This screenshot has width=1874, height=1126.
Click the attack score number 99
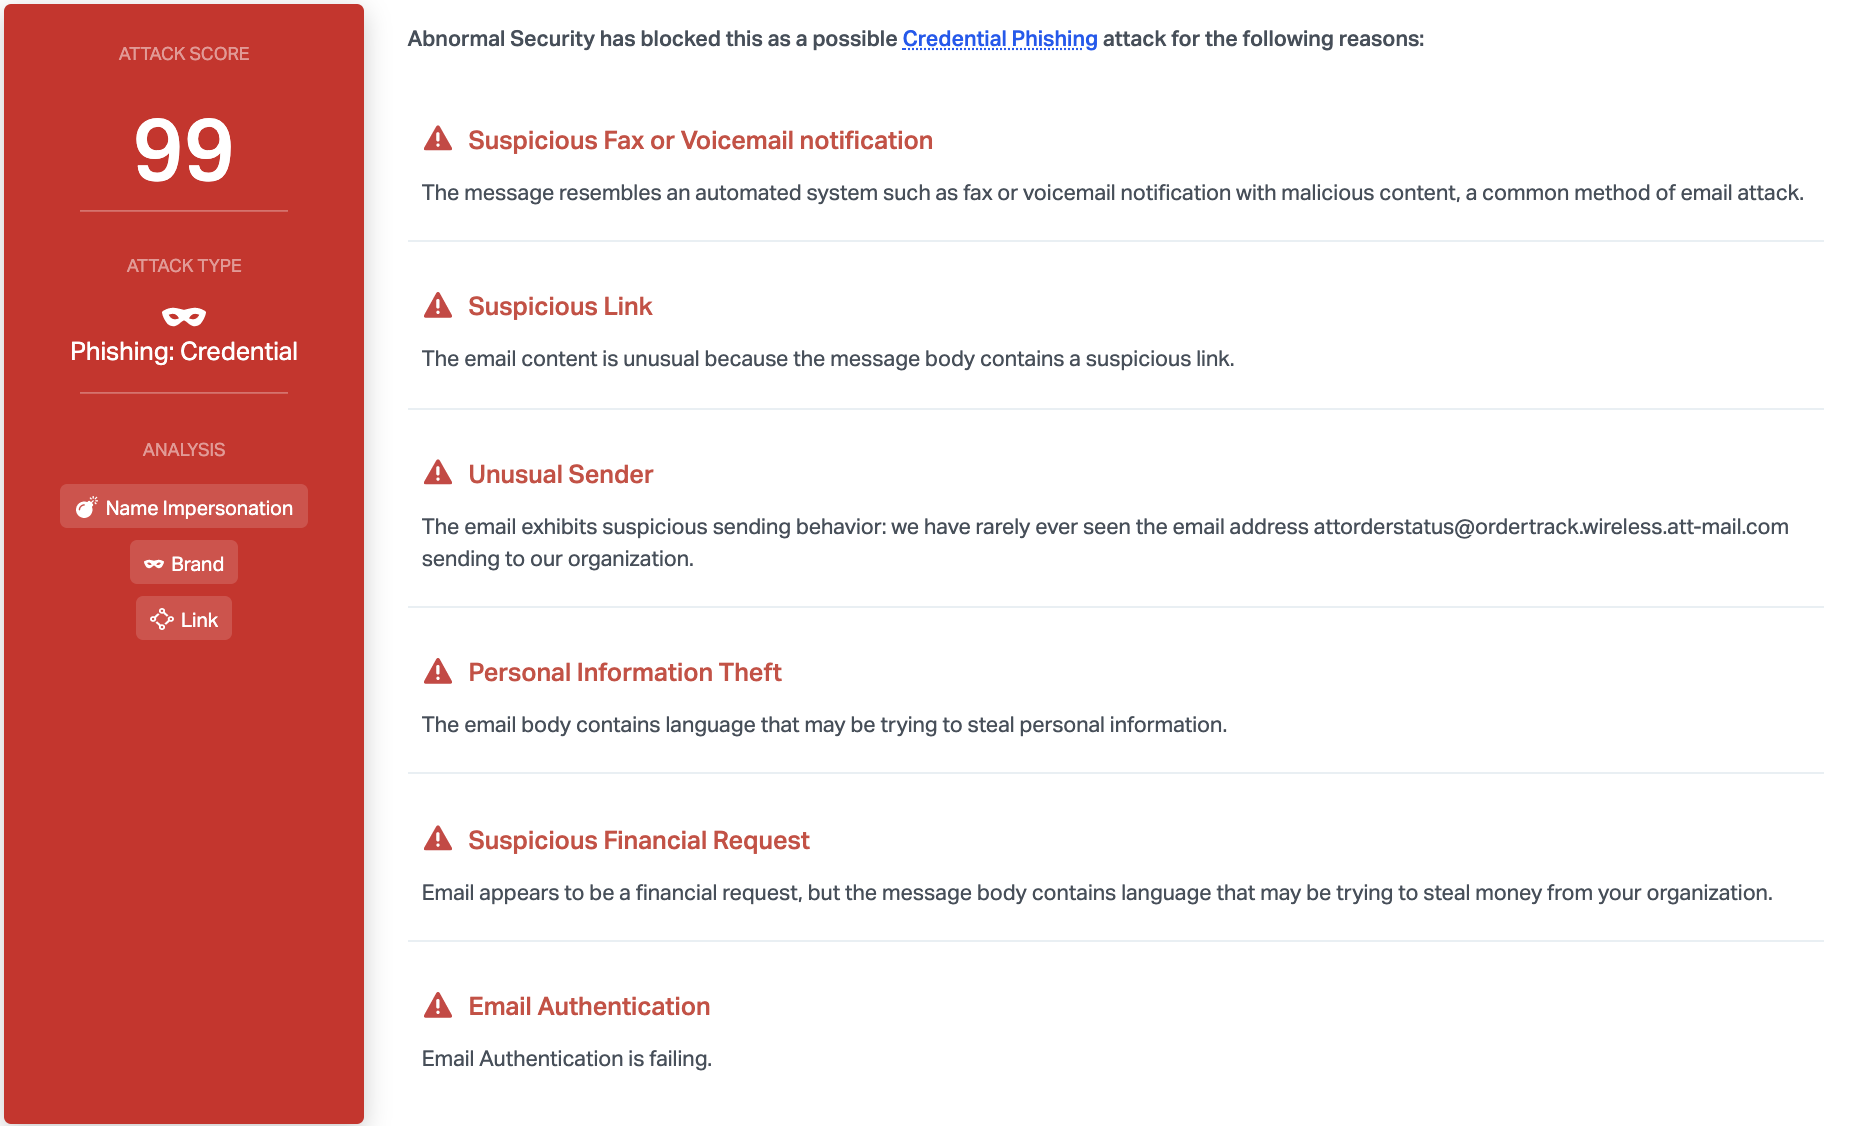coord(184,150)
